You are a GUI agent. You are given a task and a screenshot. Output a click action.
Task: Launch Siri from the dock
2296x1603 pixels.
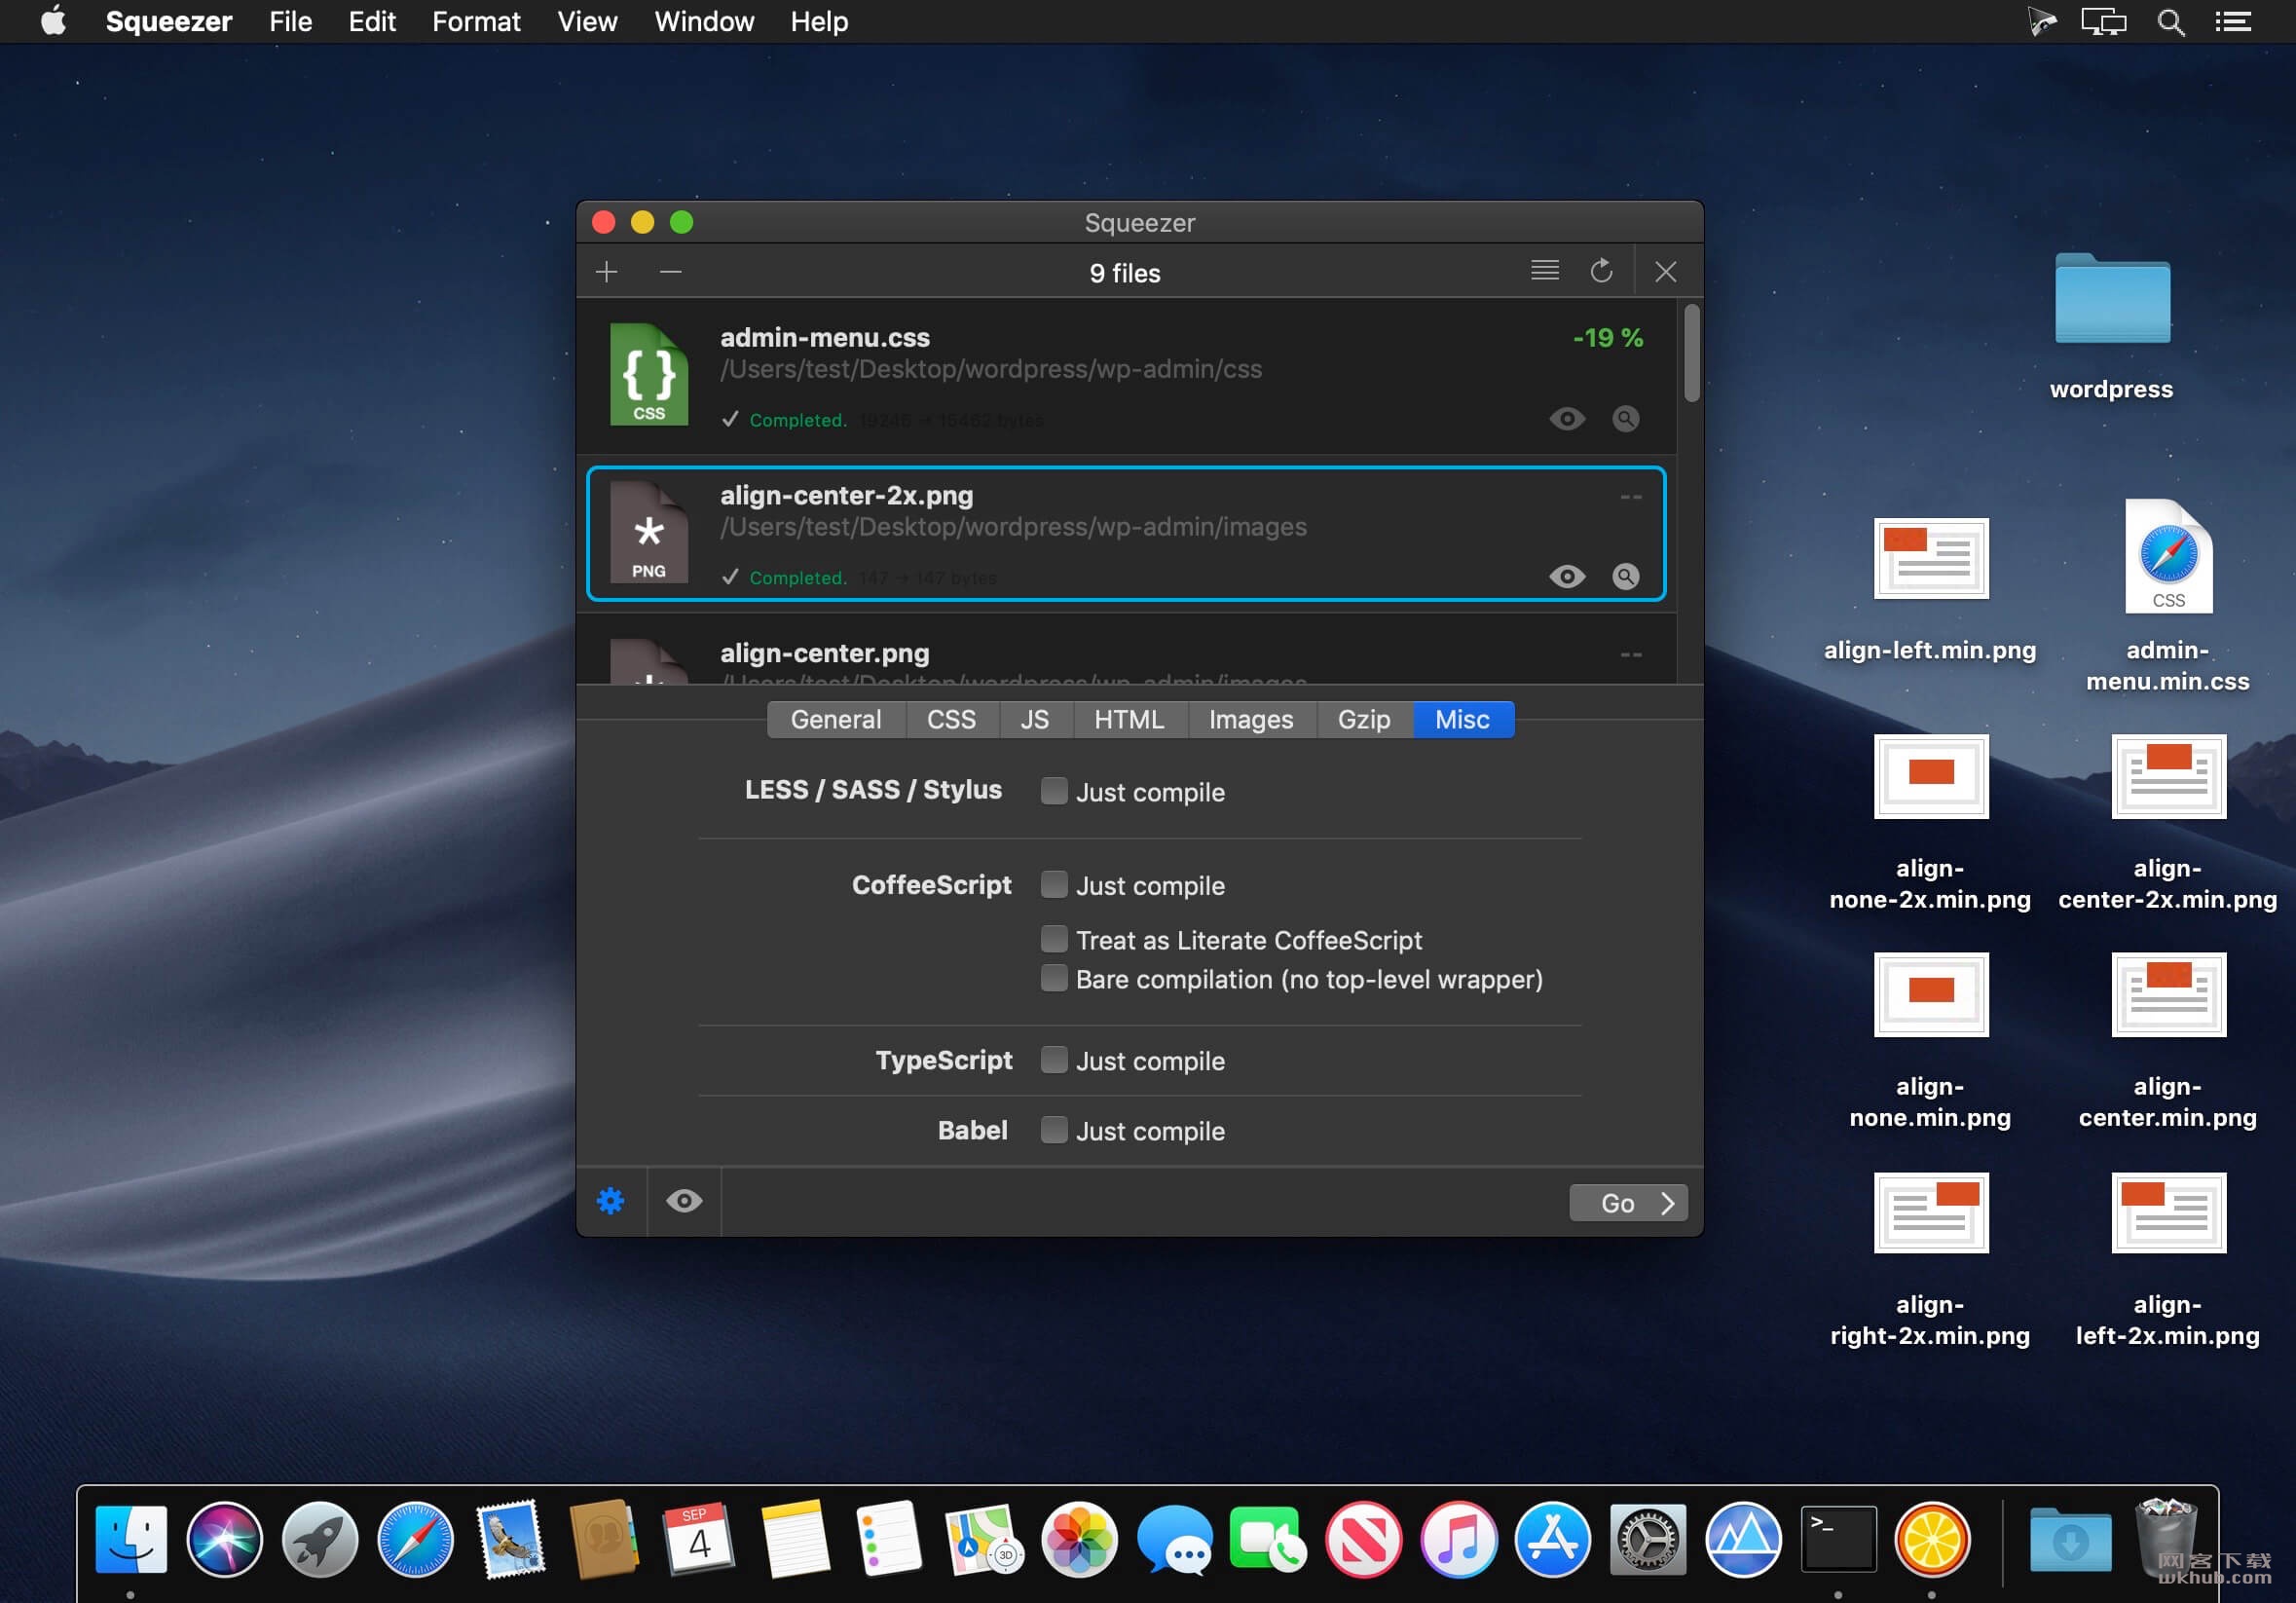[225, 1539]
